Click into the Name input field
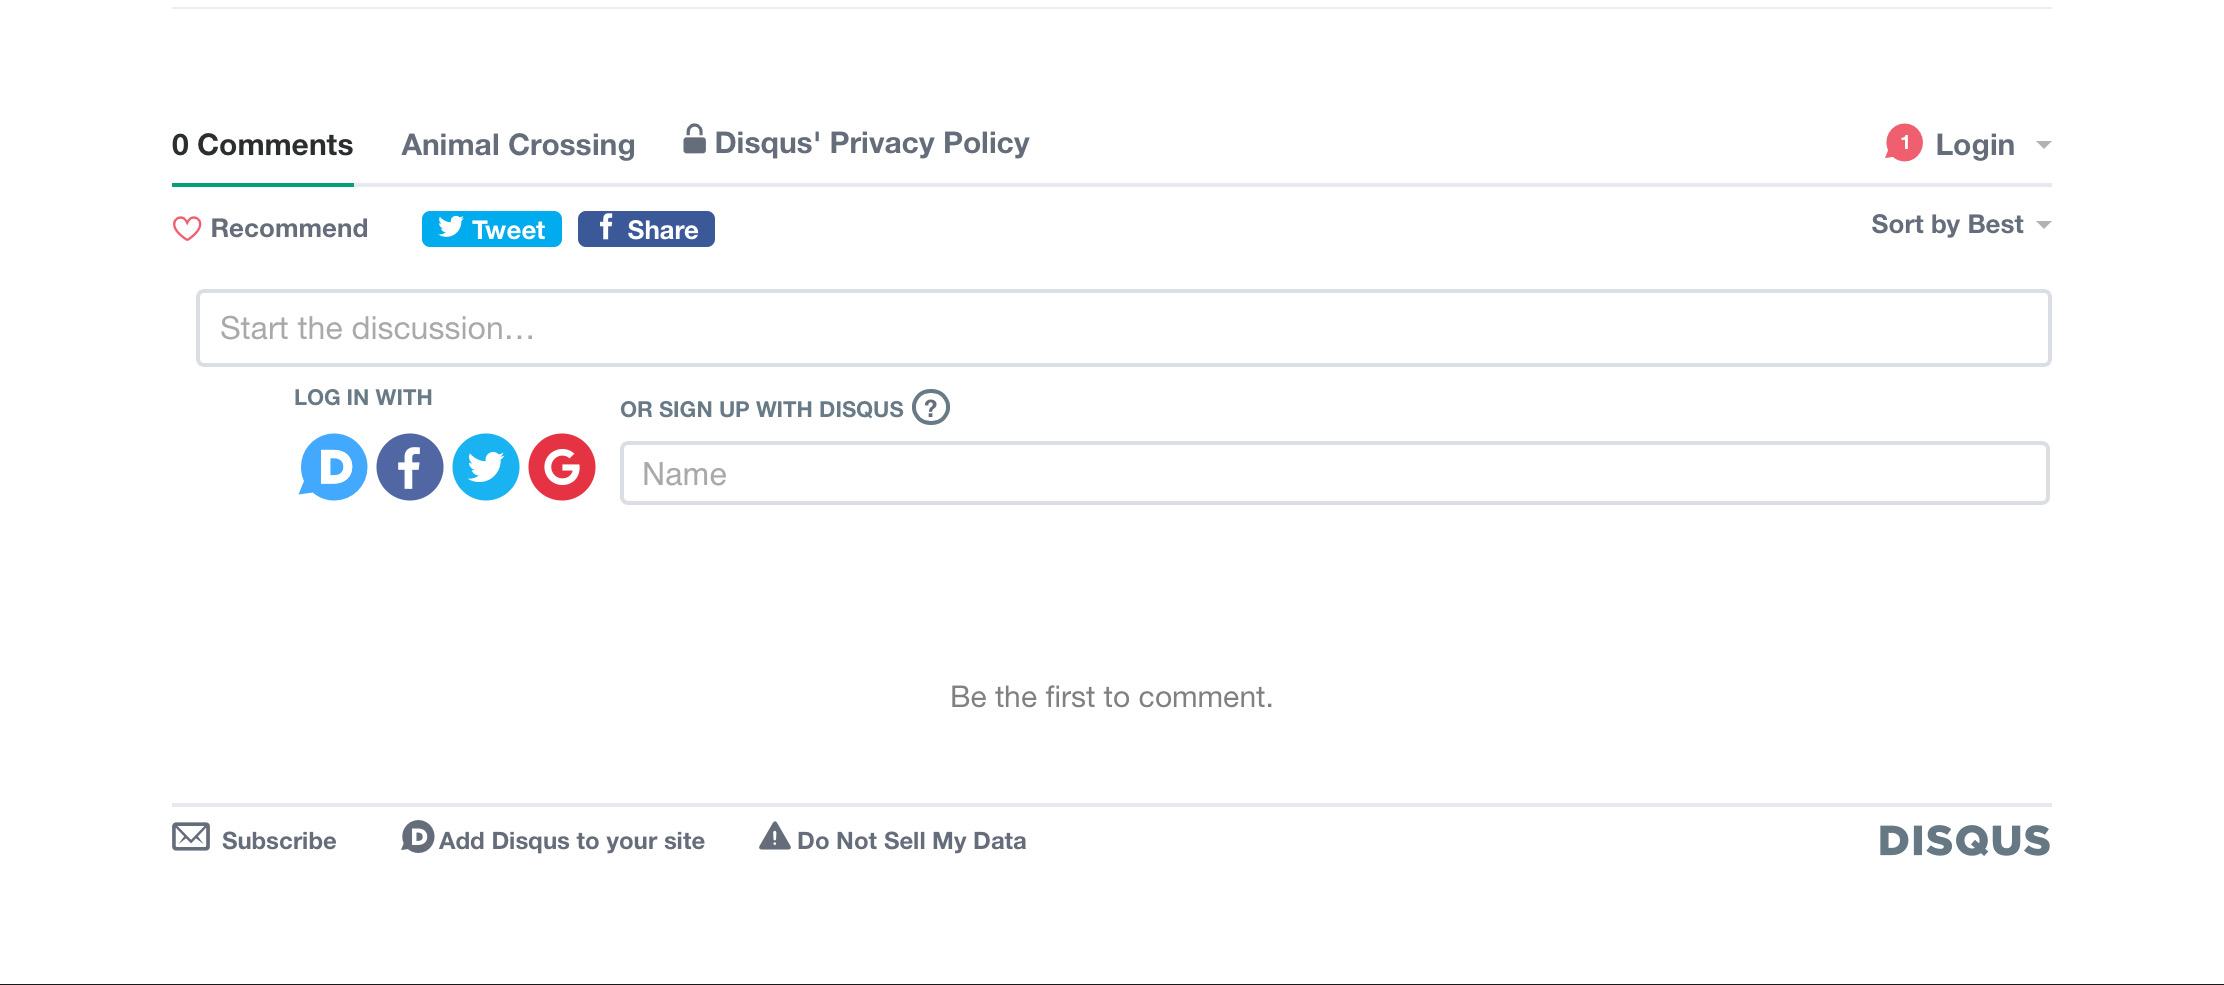Image resolution: width=2224 pixels, height=985 pixels. pyautogui.click(x=1334, y=473)
